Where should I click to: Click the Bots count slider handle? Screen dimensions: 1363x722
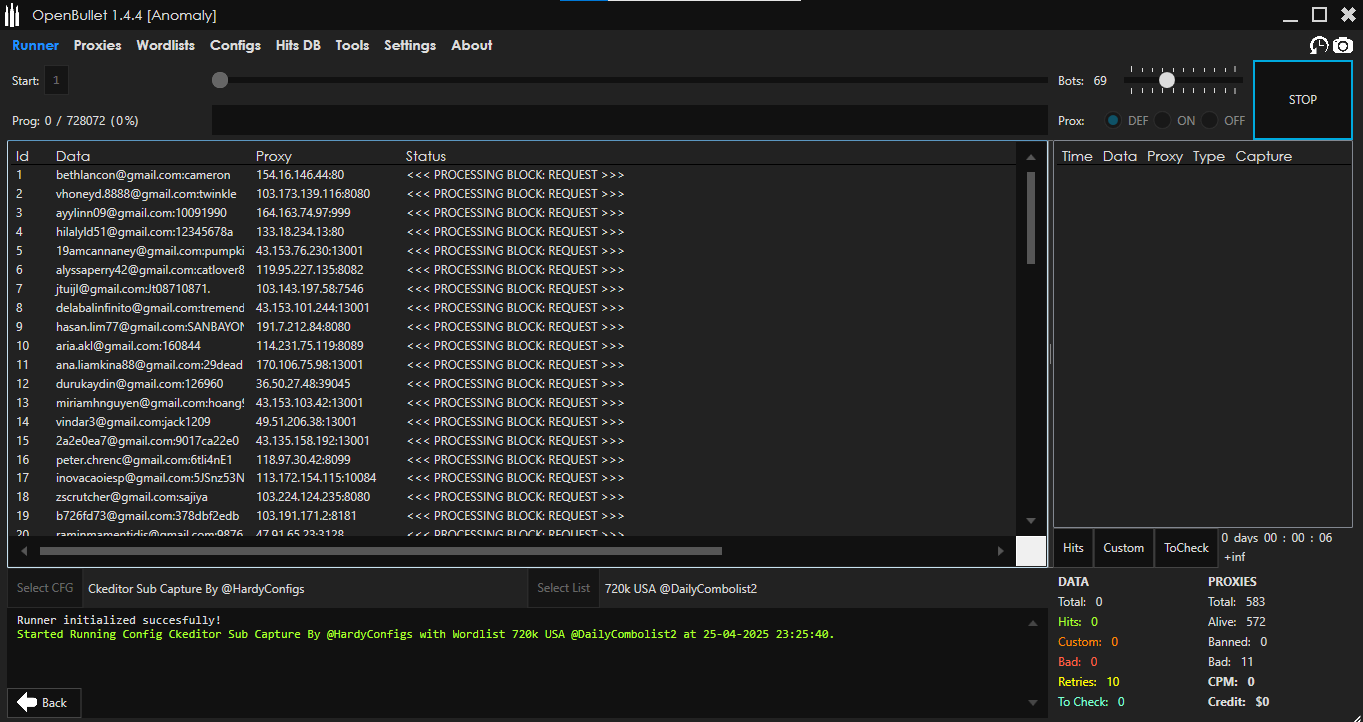pyautogui.click(x=1167, y=80)
